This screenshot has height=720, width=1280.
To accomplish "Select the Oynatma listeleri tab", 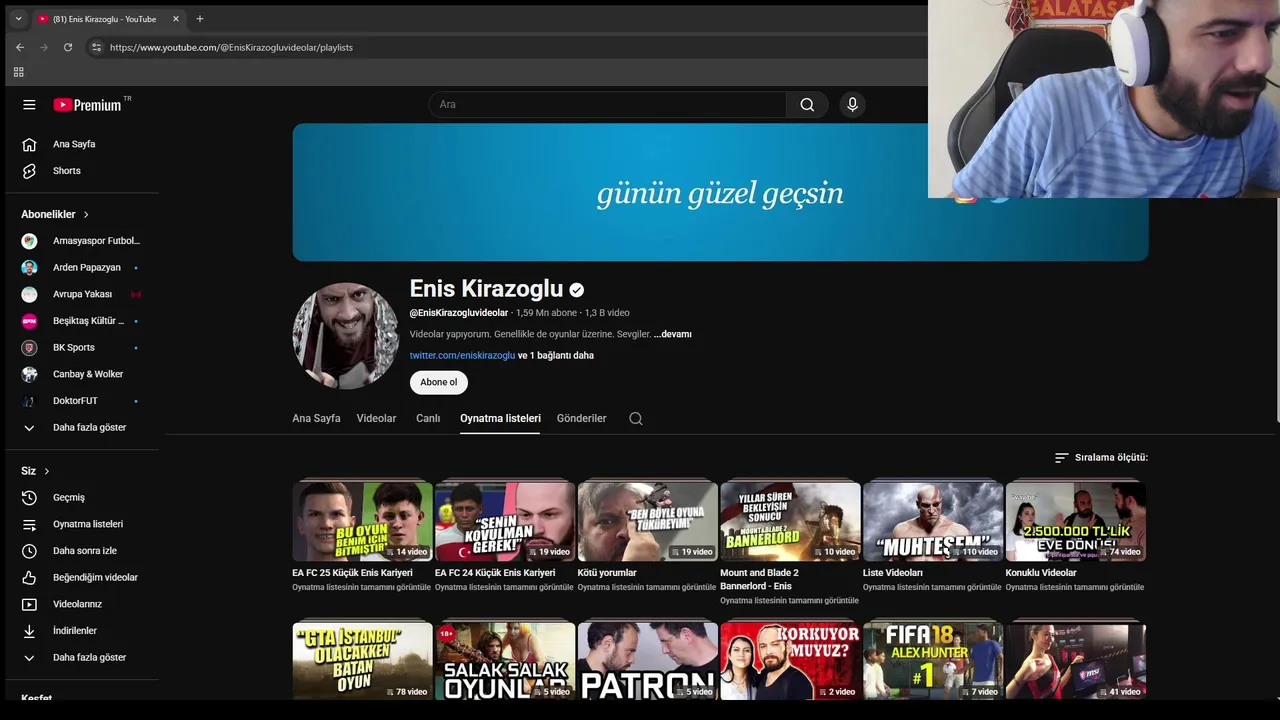I will tap(500, 418).
